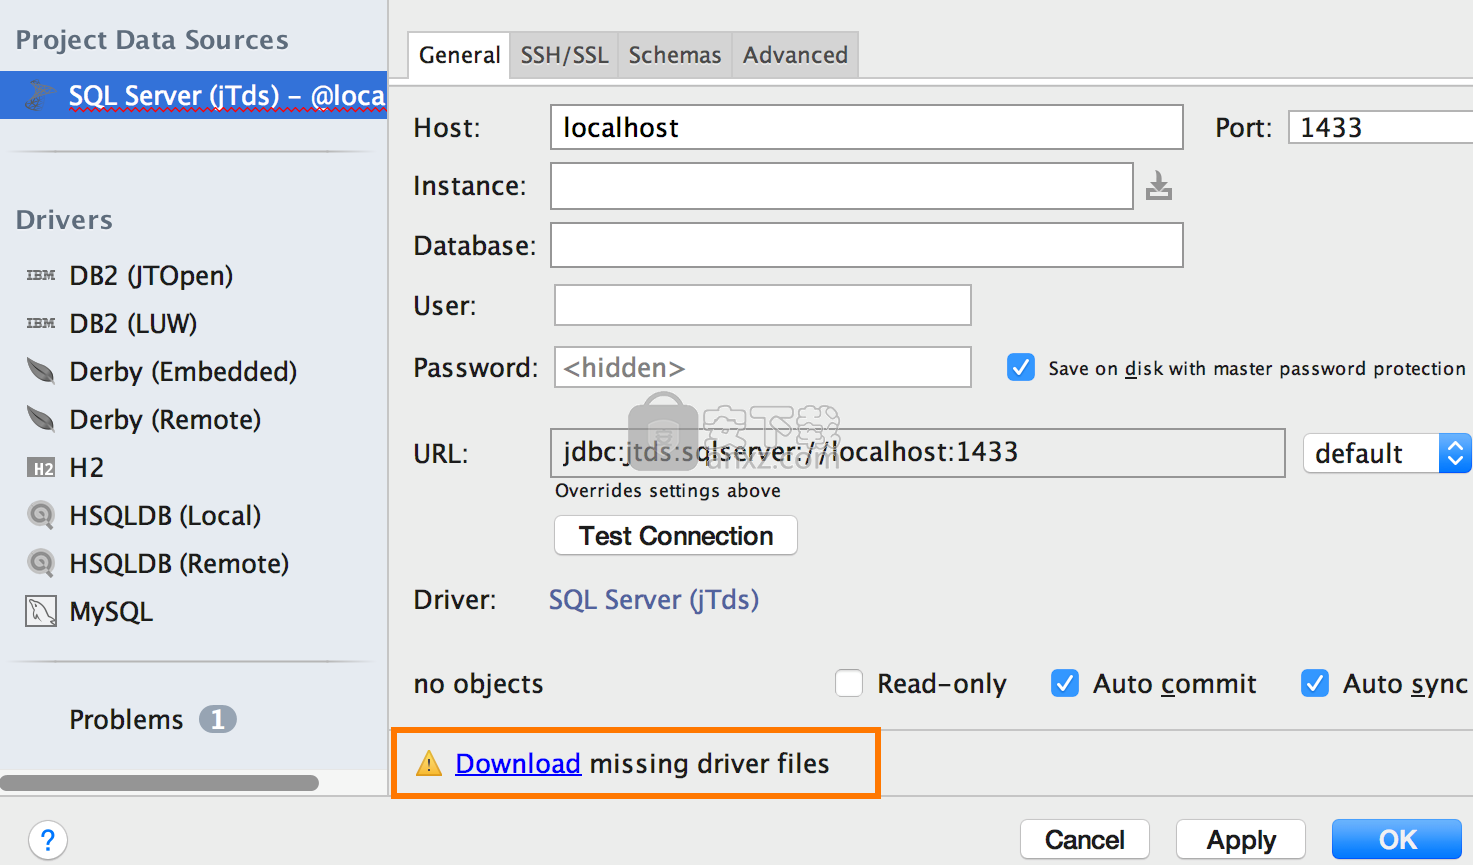
Task: Toggle Save on disk with master password
Action: pyautogui.click(x=1021, y=367)
